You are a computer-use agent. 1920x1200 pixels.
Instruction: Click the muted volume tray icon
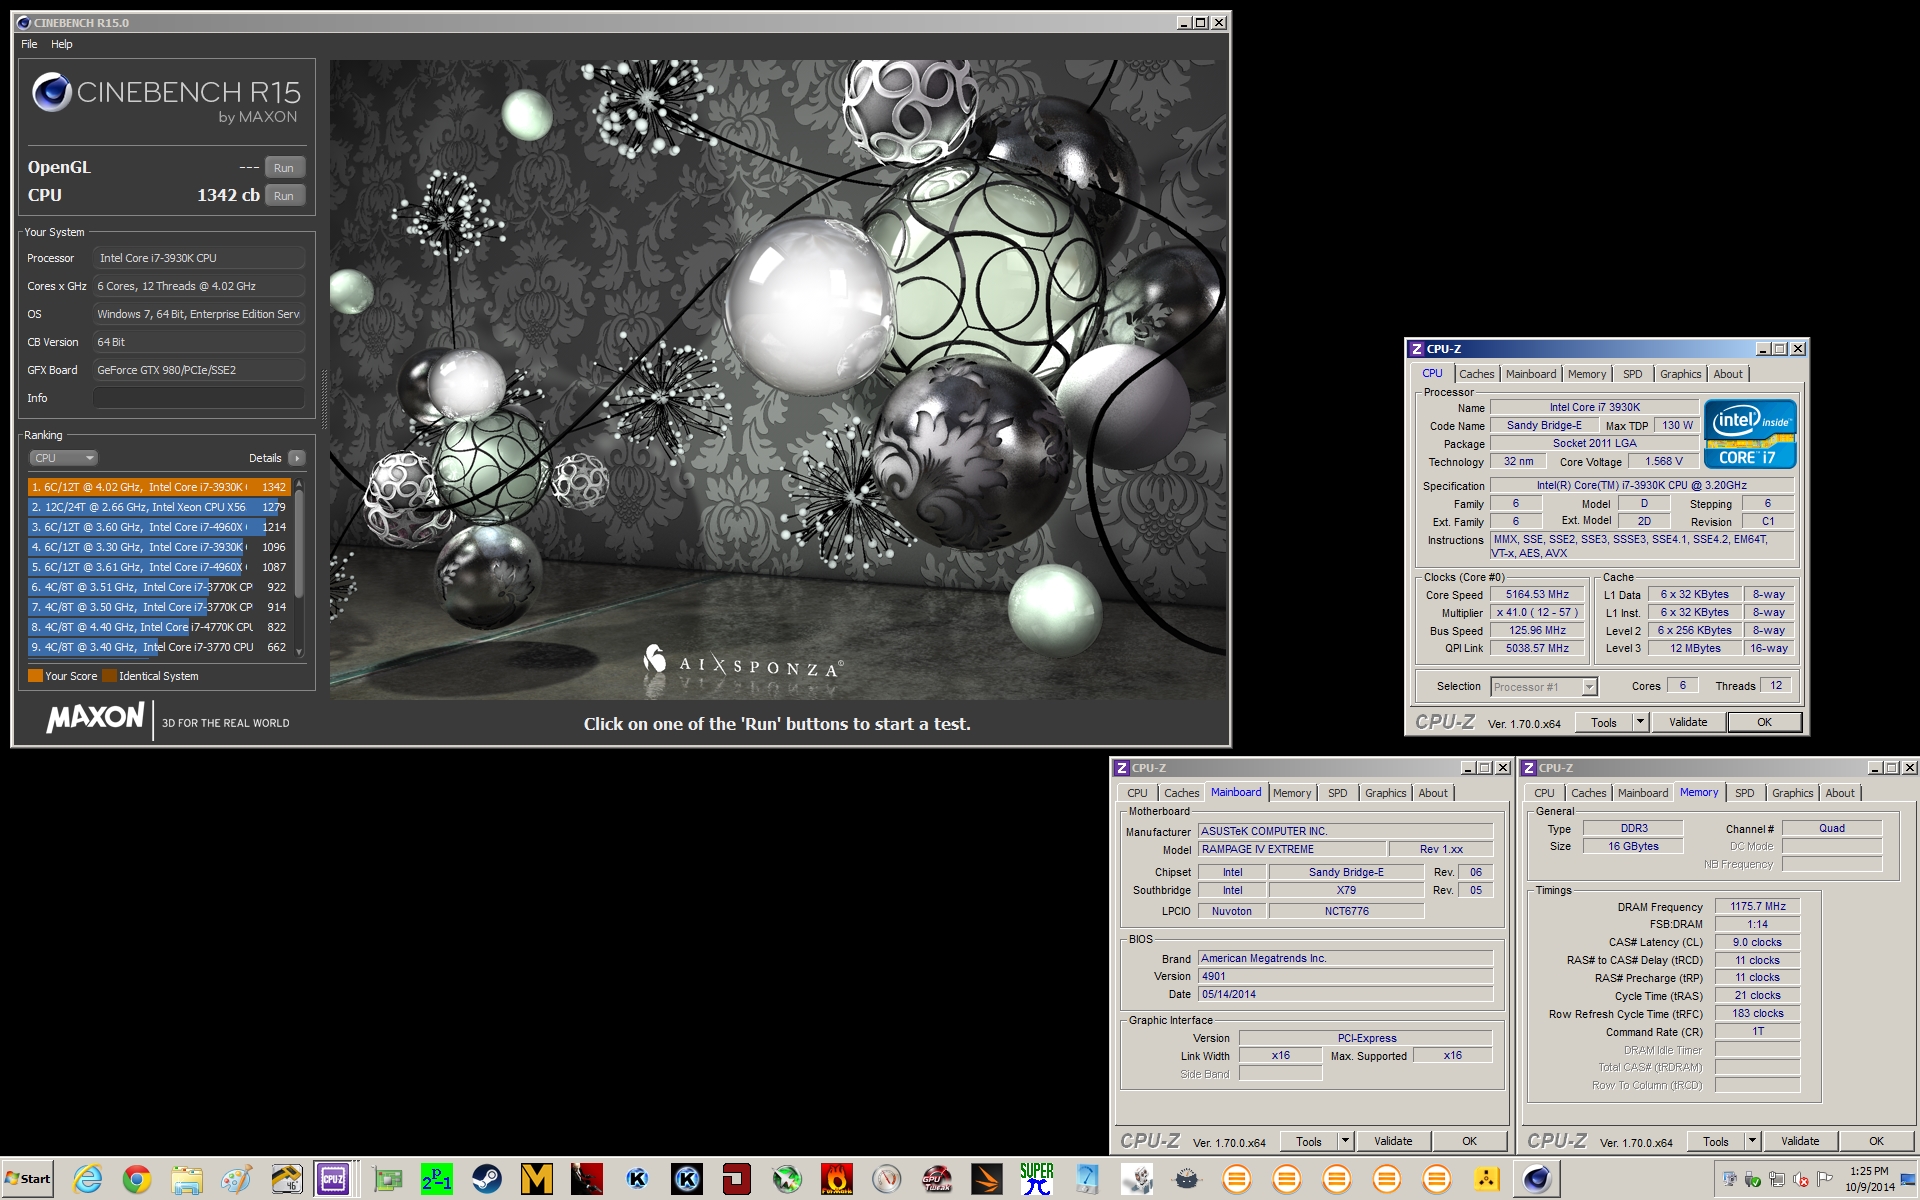(1801, 1180)
